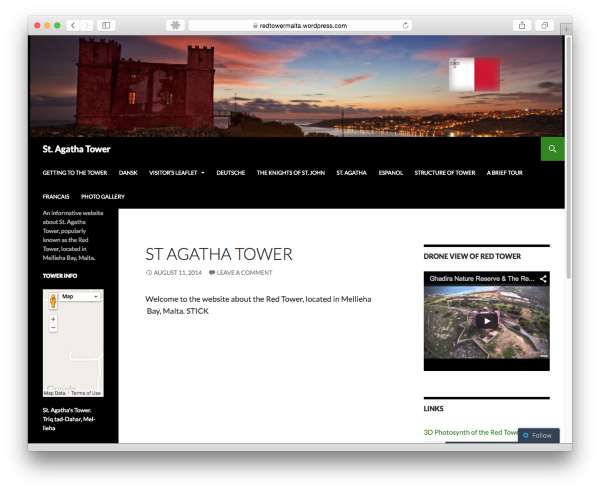Go to The Knights of St. John page
Image resolution: width=600 pixels, height=491 pixels.
tap(291, 173)
